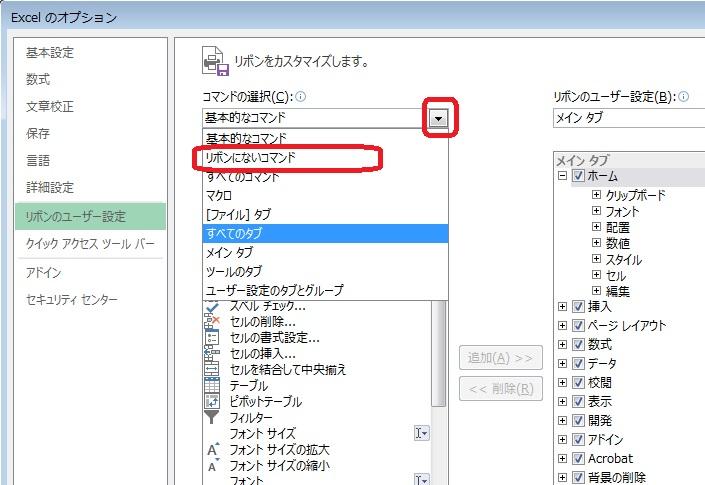Expand the セル group
Screen dimensions: 705x485
pyautogui.click(x=596, y=275)
